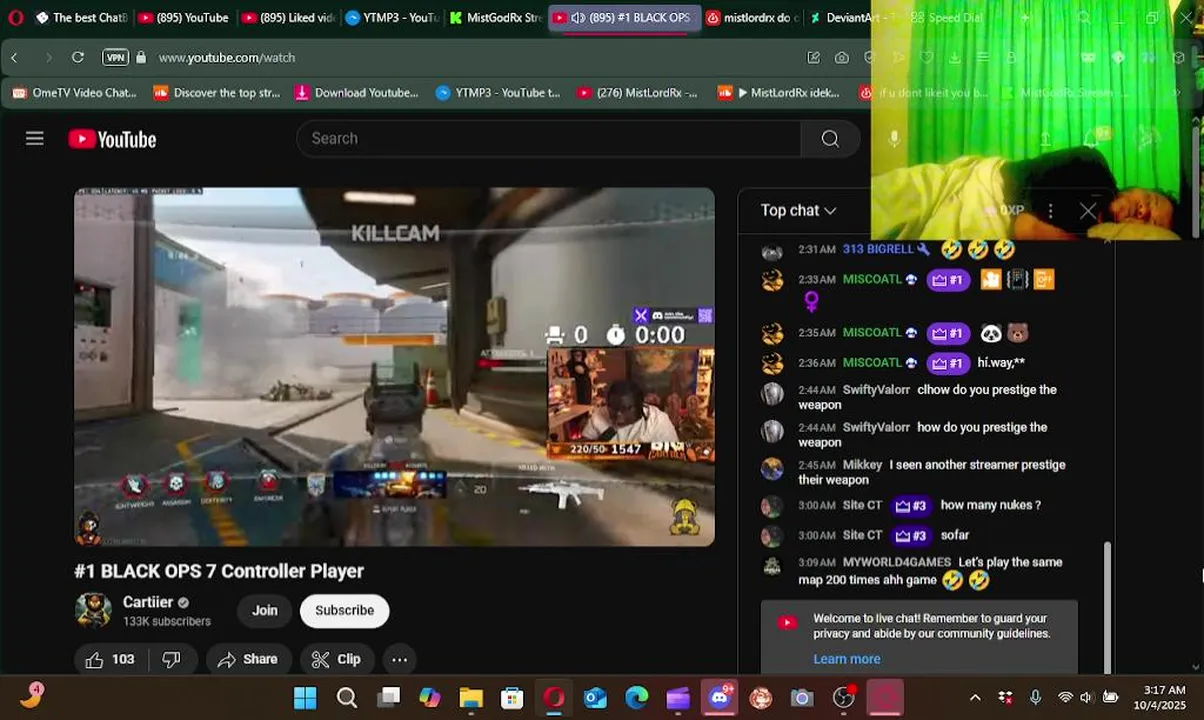
Task: Dislike the video with thumbs down
Action: tap(172, 659)
